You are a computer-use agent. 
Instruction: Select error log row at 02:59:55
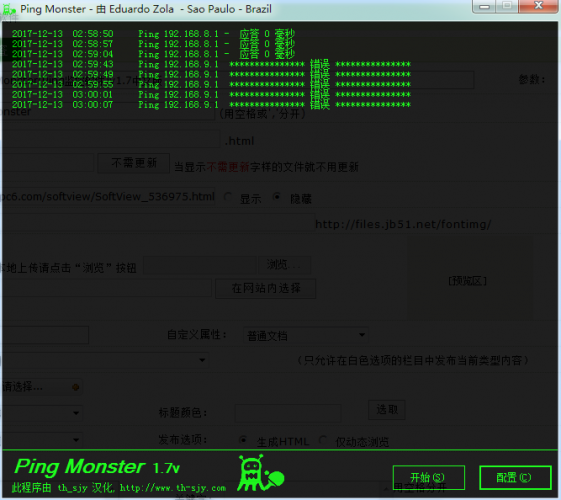point(211,84)
